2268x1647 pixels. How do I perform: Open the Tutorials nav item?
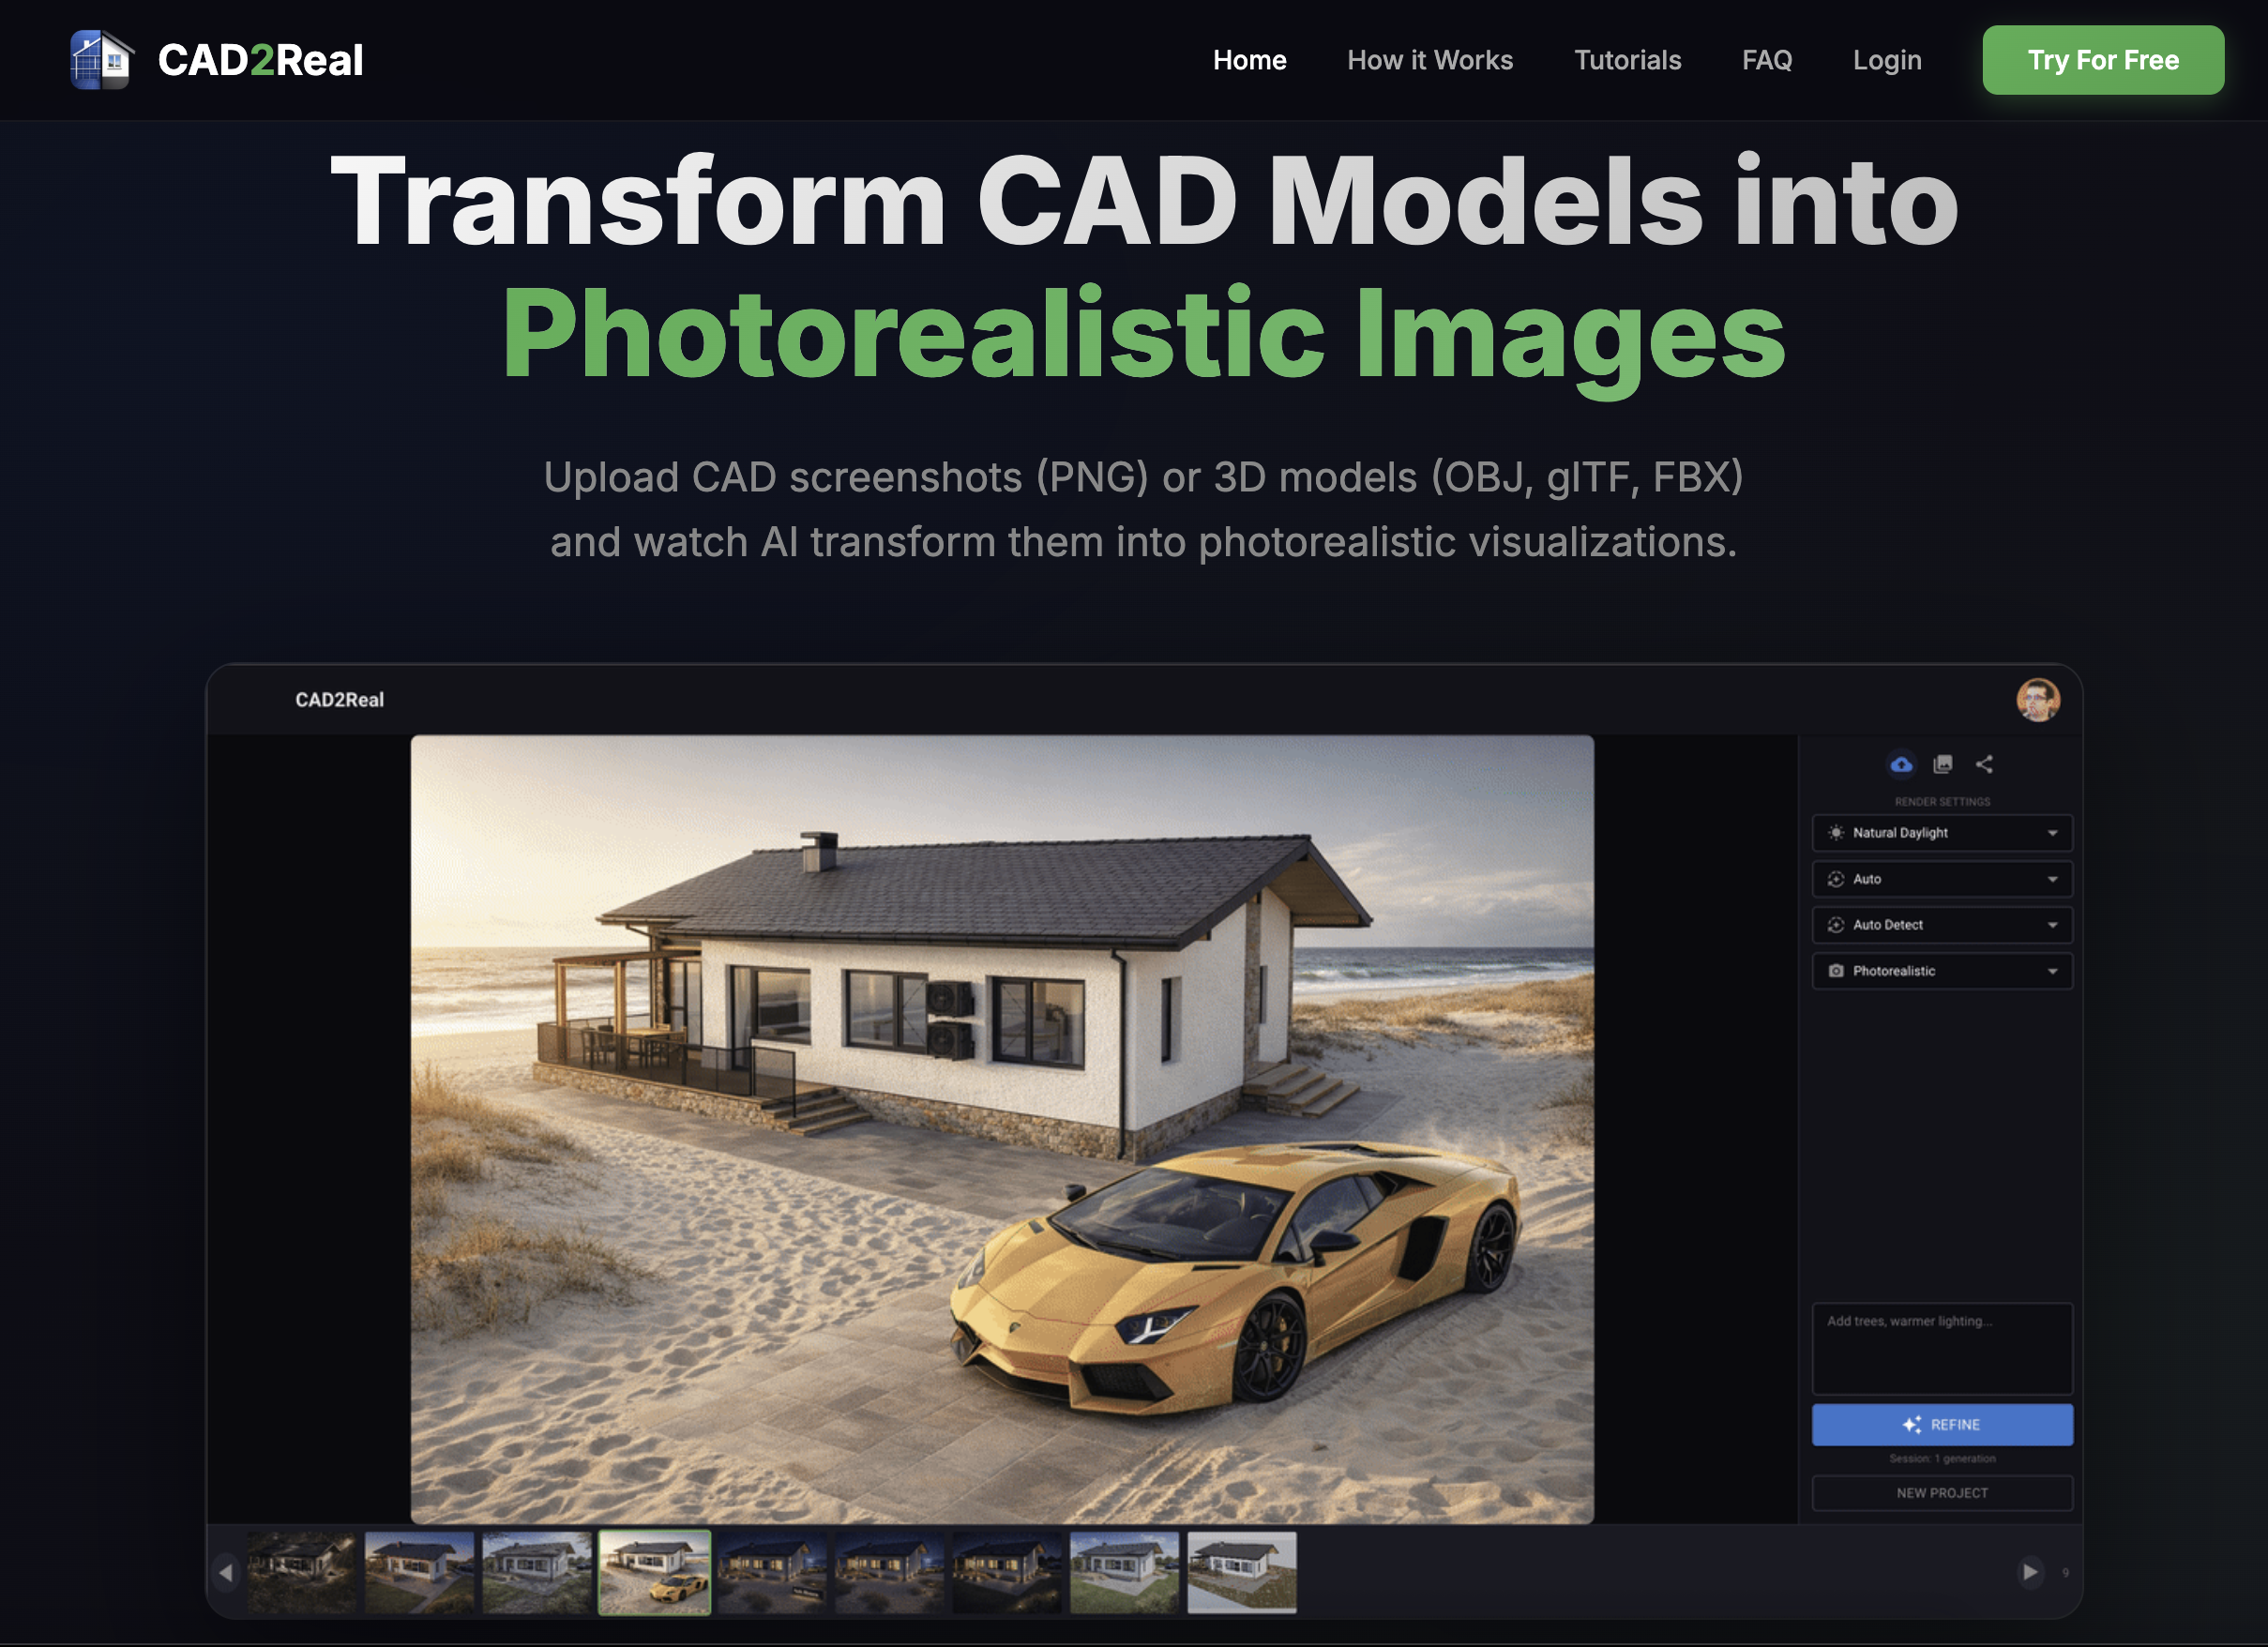(x=1627, y=60)
